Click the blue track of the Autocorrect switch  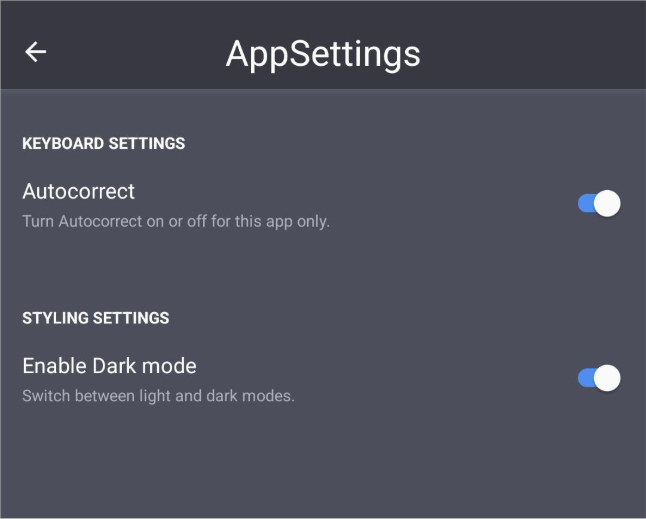[x=585, y=203]
